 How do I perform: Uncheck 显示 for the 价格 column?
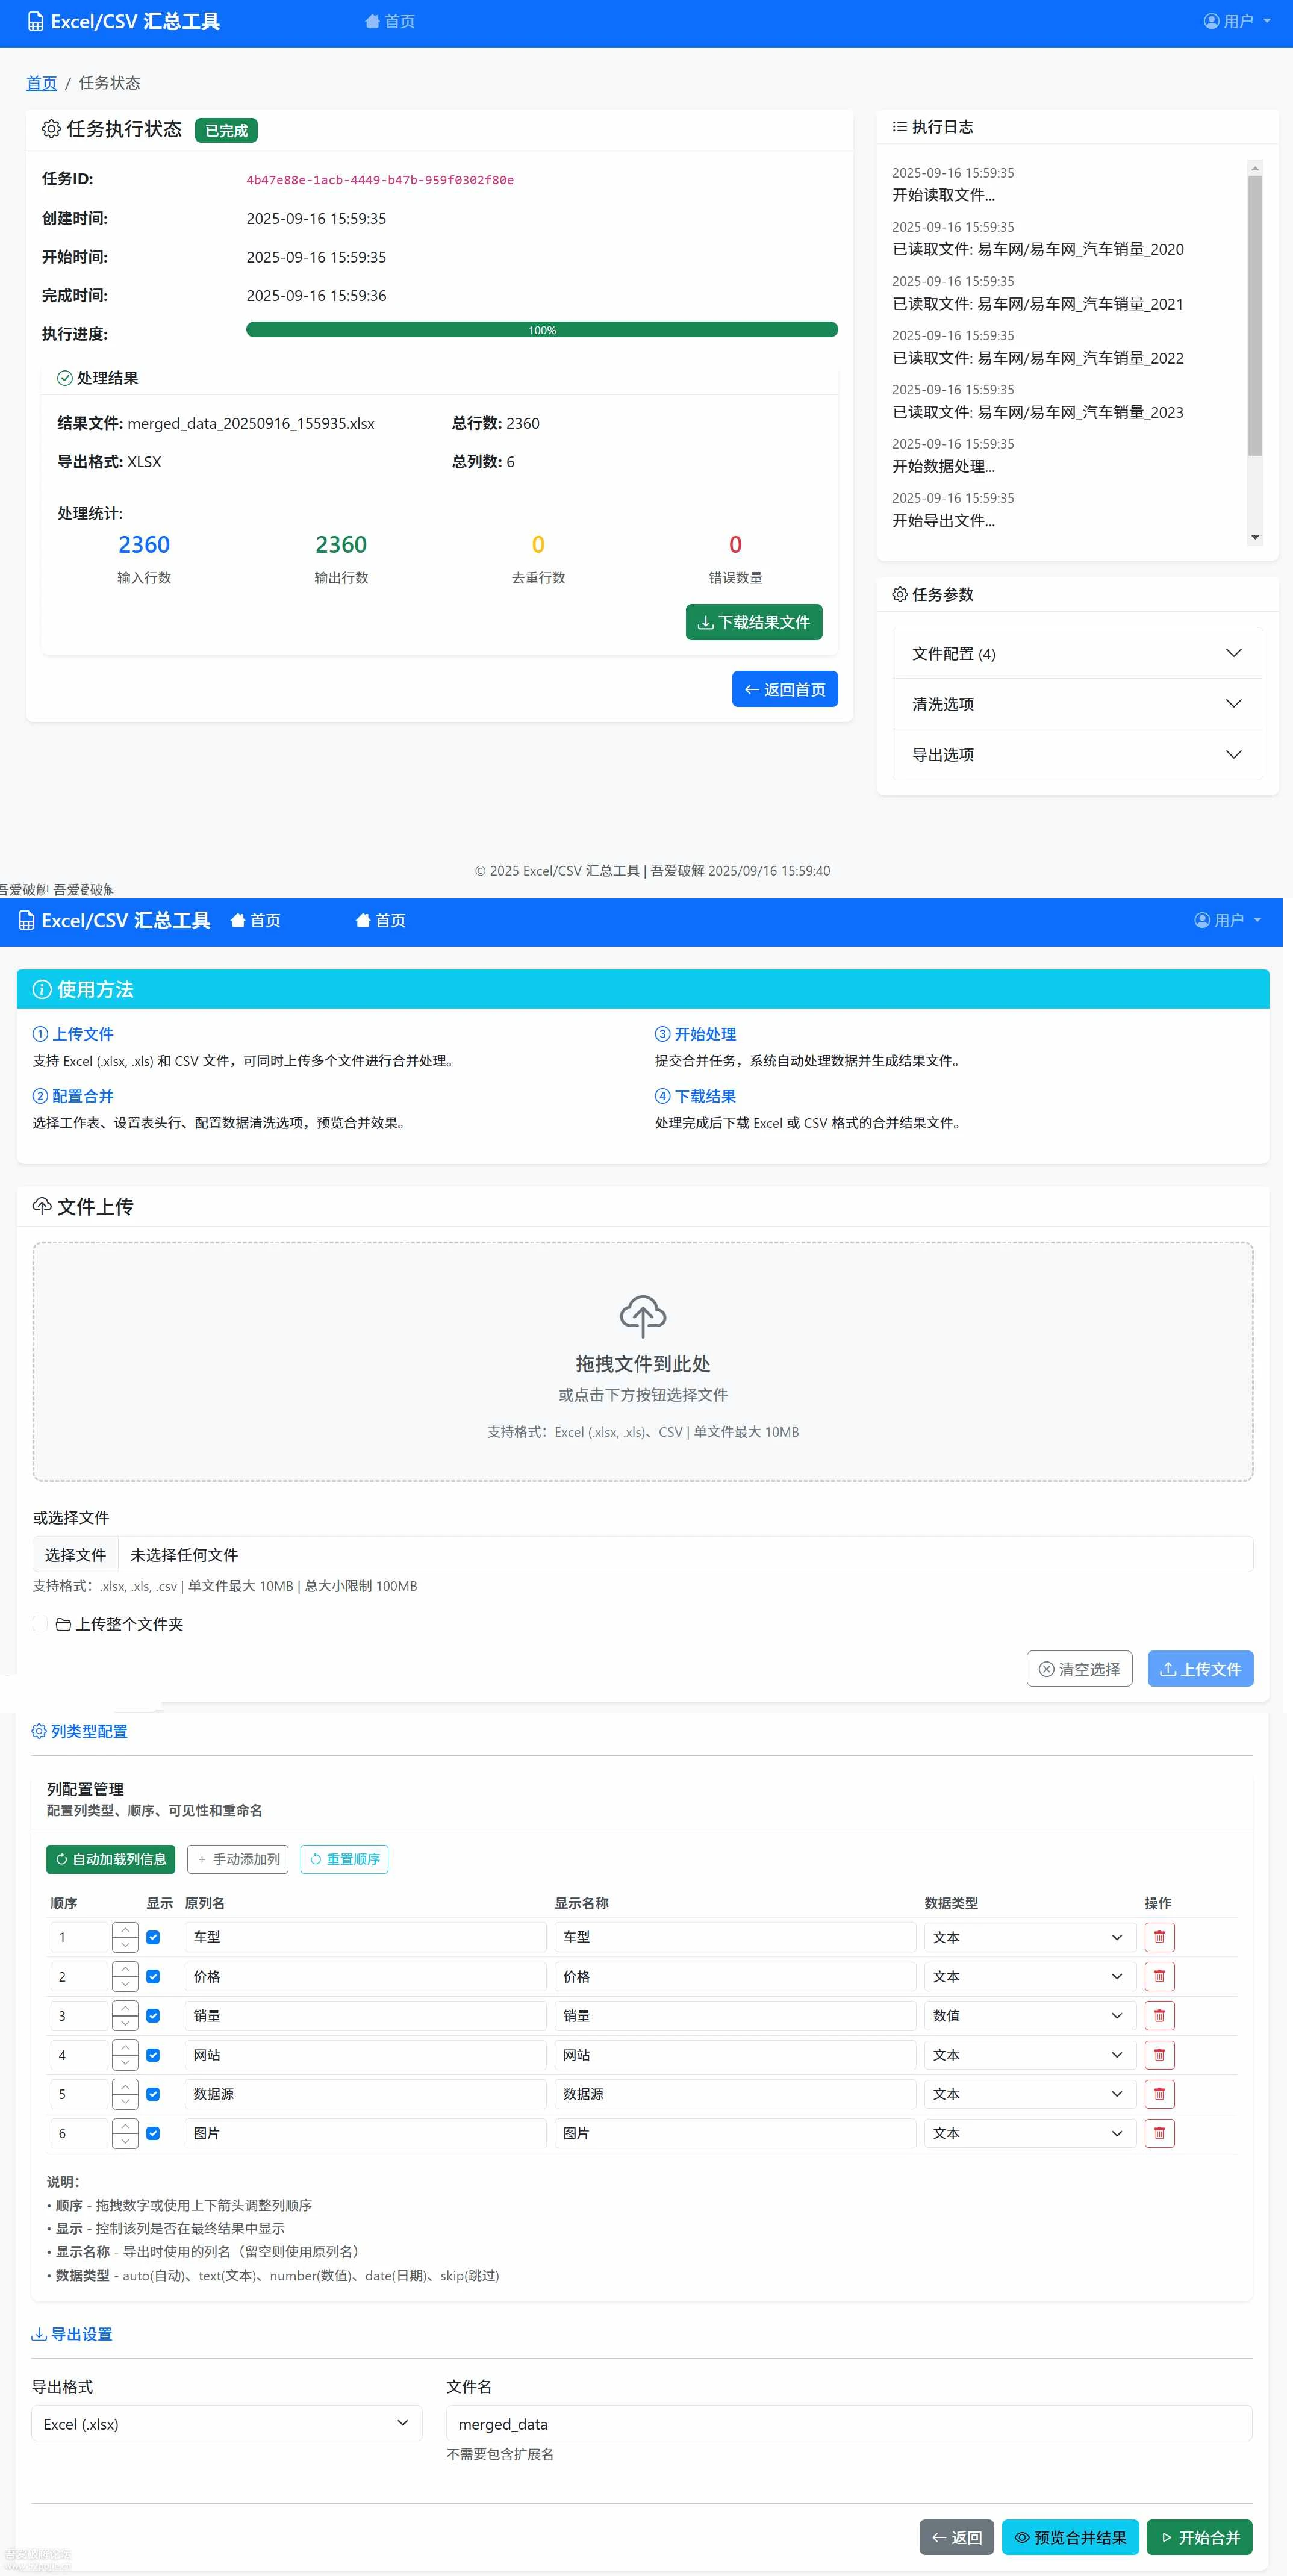click(153, 1976)
